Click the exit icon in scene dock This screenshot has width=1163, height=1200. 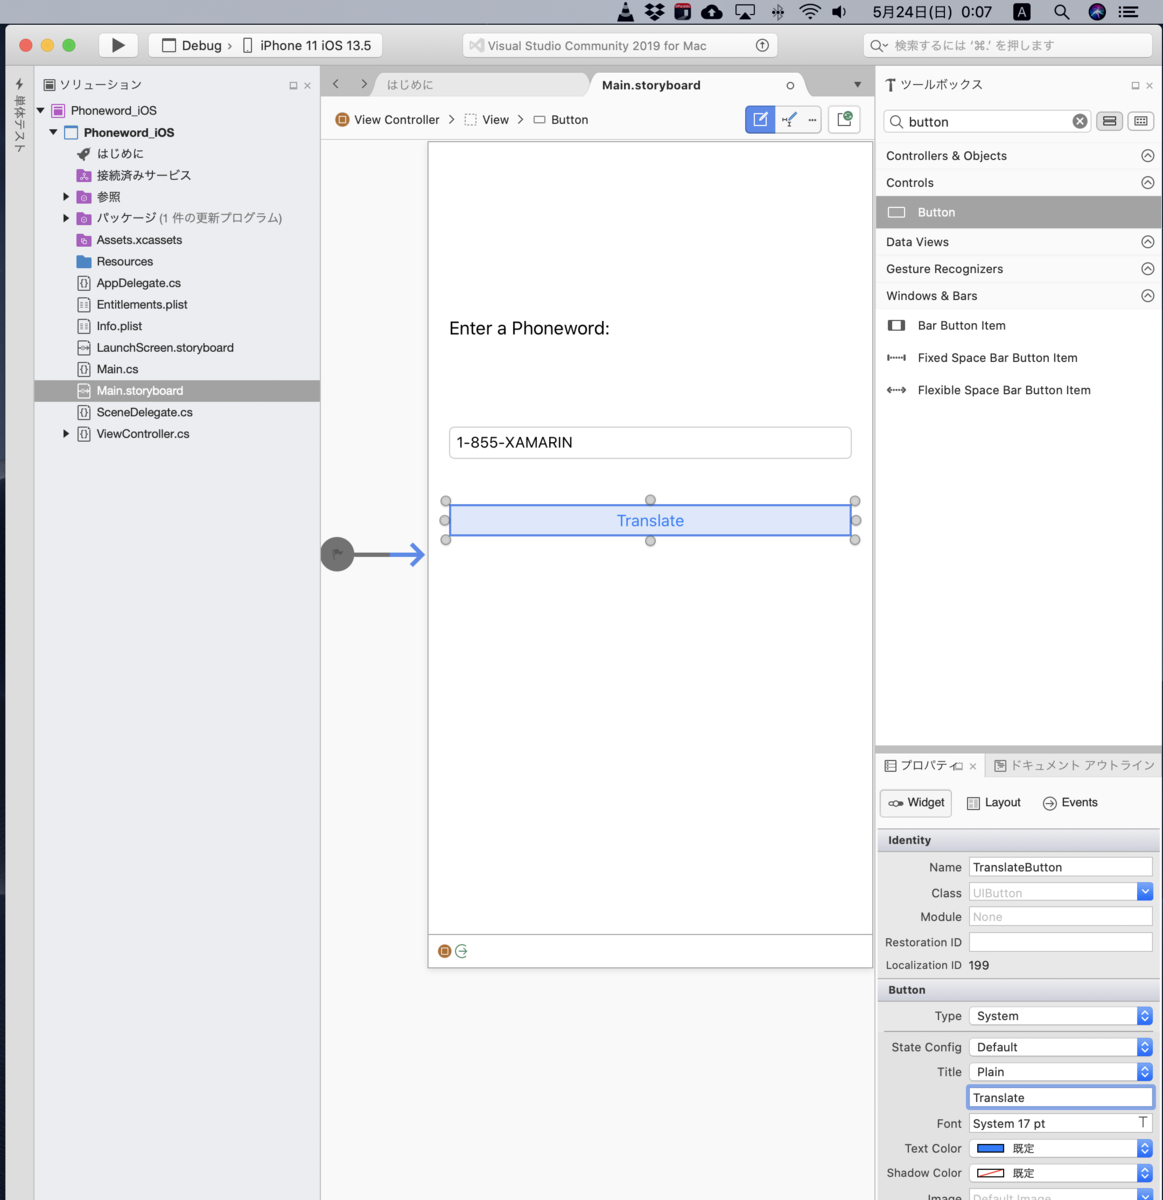click(461, 951)
